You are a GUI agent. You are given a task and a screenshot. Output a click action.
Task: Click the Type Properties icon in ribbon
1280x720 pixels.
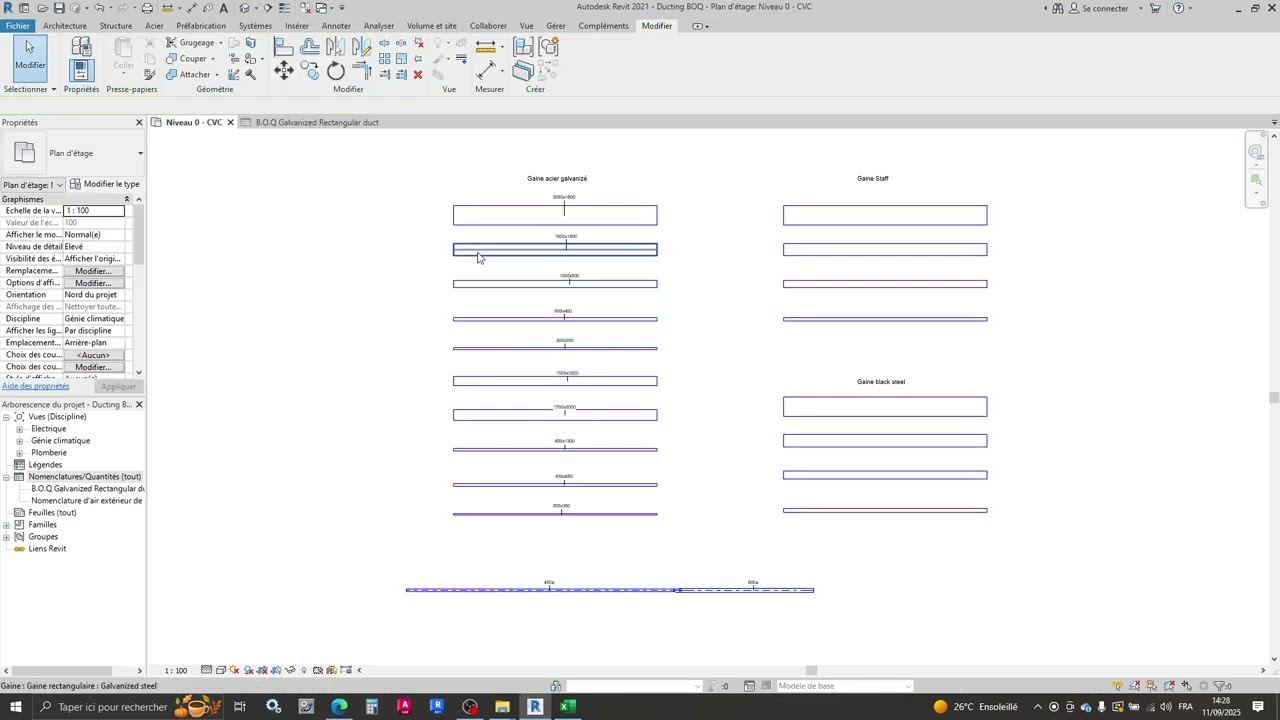pos(81,46)
